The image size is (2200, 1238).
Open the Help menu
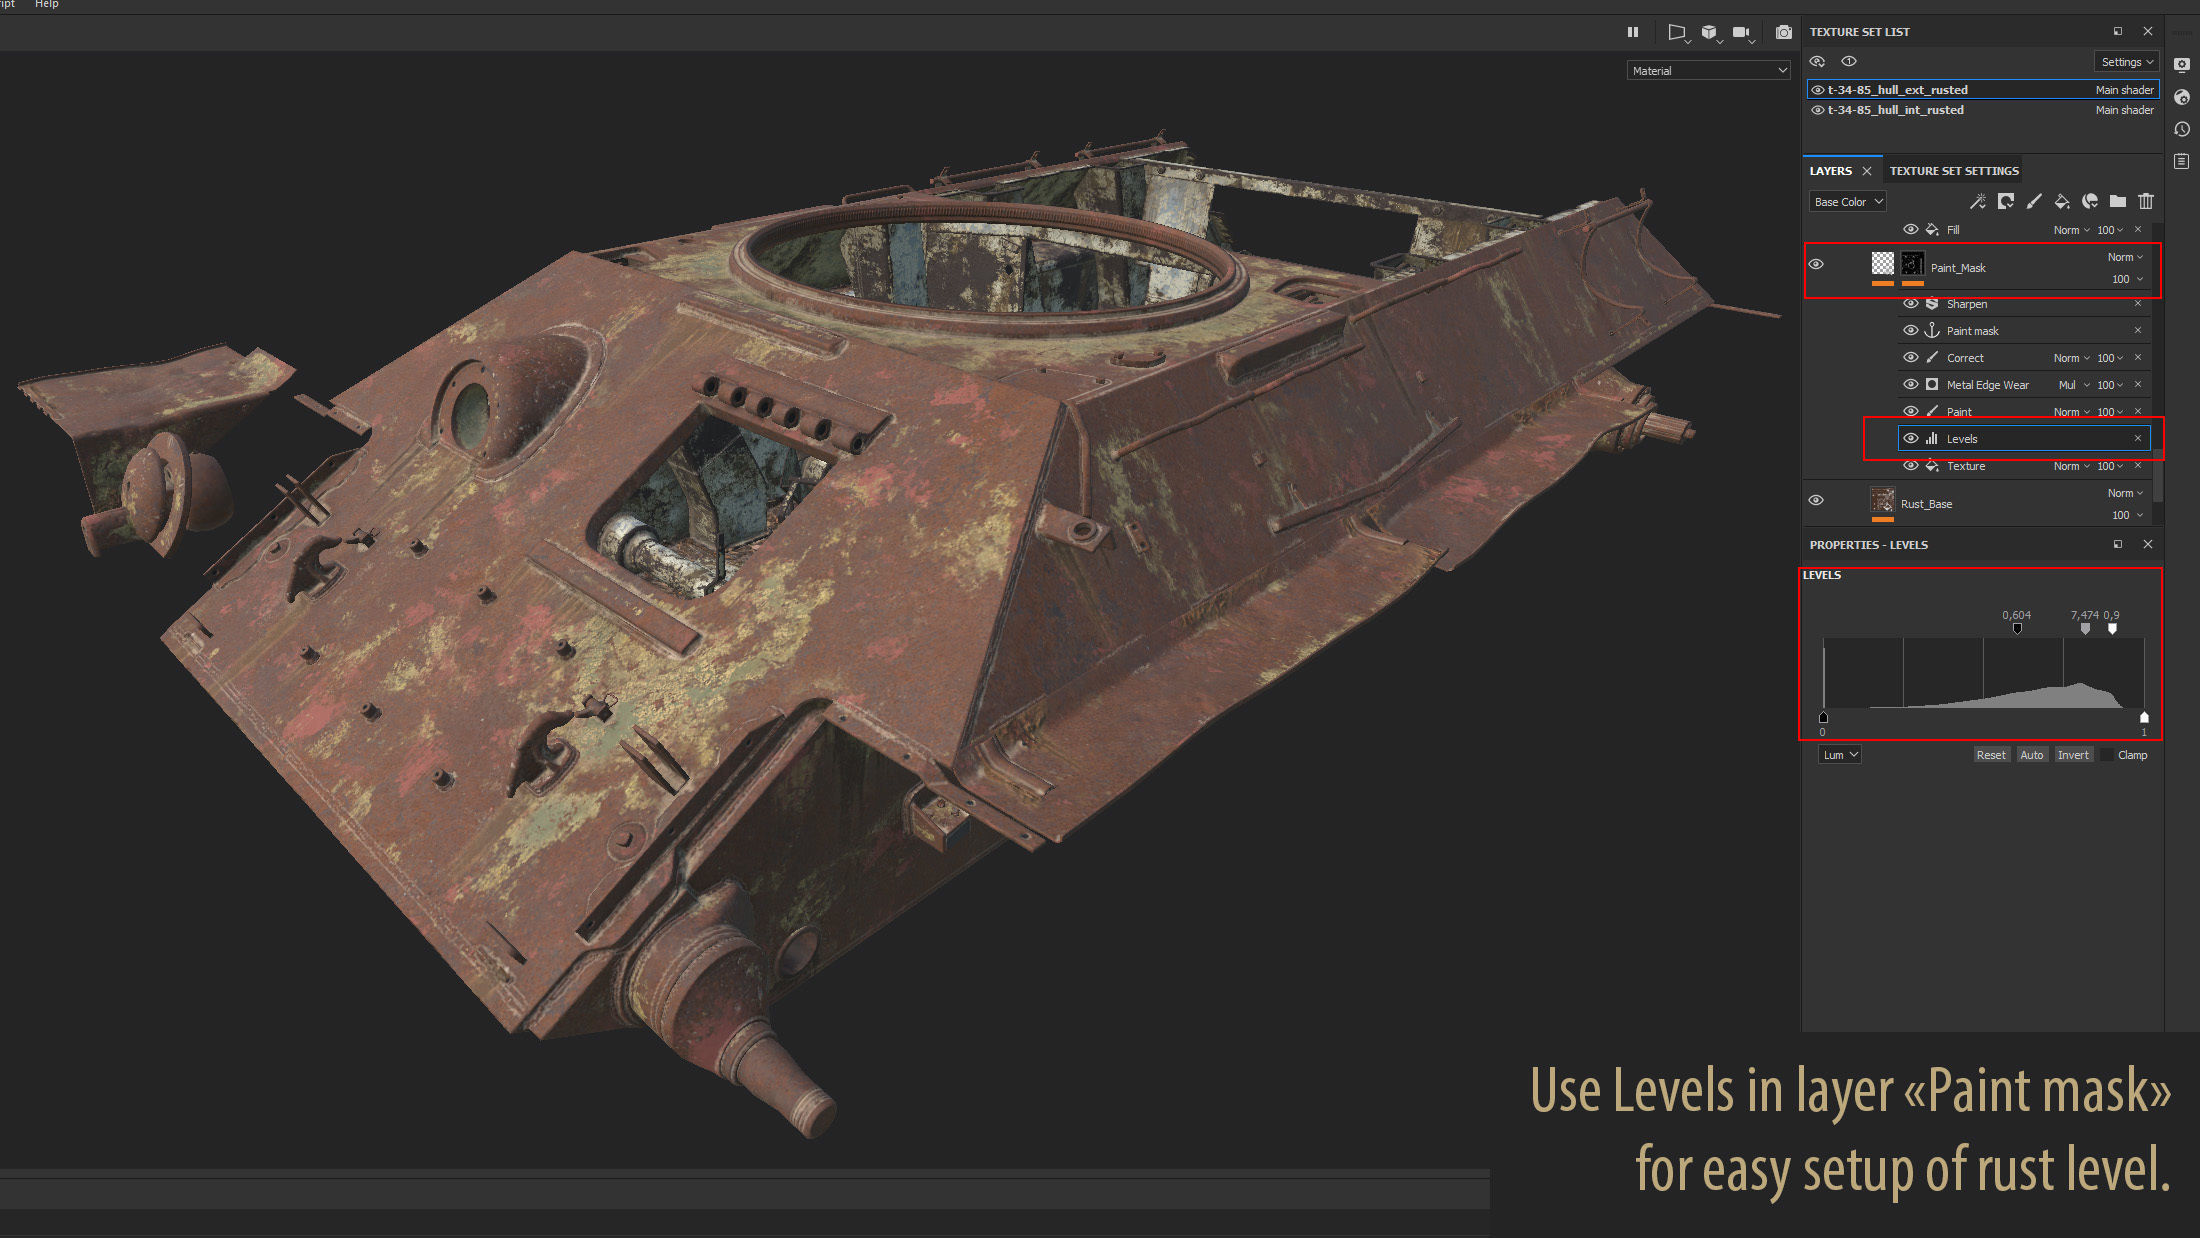pos(47,5)
